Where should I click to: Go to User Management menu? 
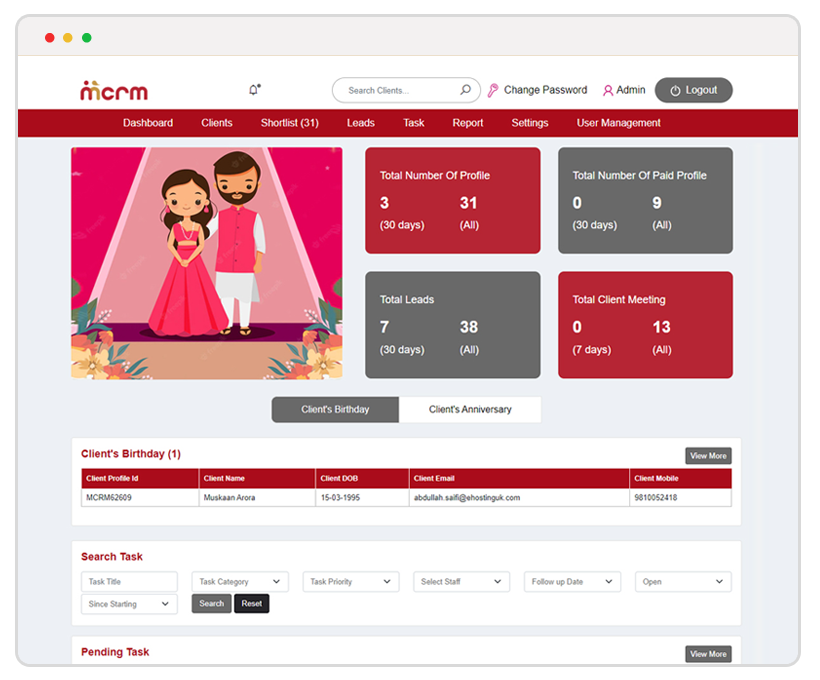click(x=618, y=123)
